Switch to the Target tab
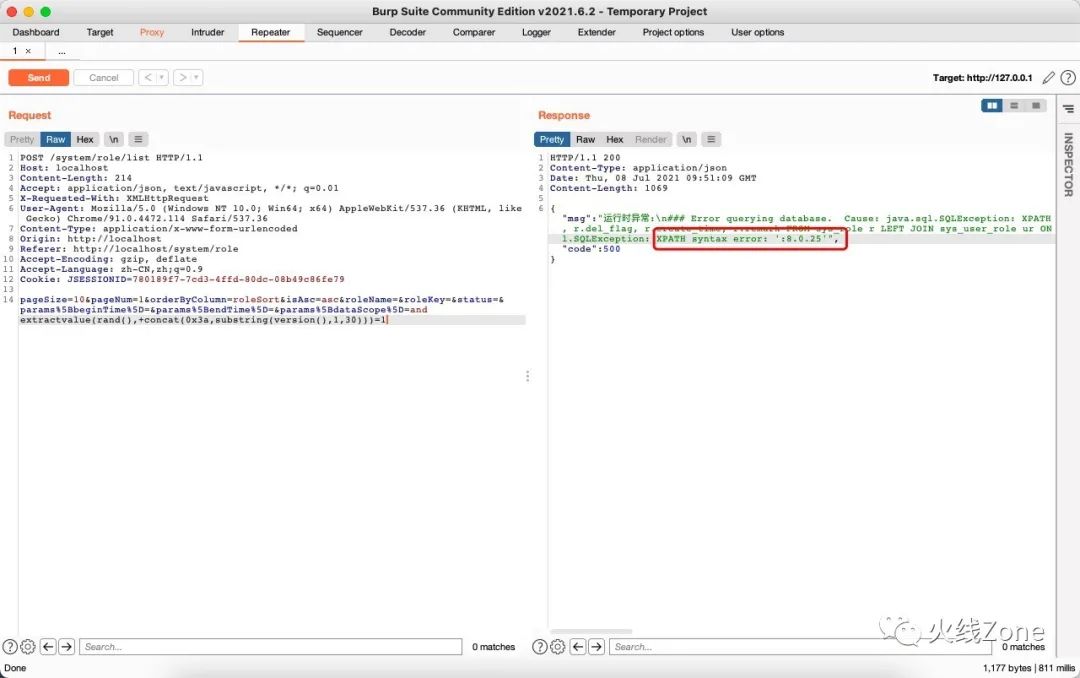Screen dimensions: 1080x678 pos(100,32)
